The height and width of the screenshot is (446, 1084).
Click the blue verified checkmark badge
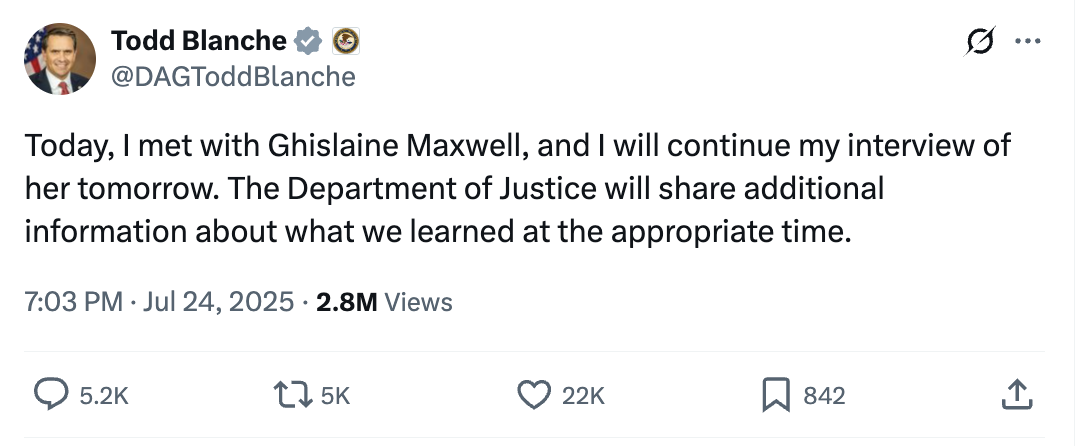(x=309, y=41)
